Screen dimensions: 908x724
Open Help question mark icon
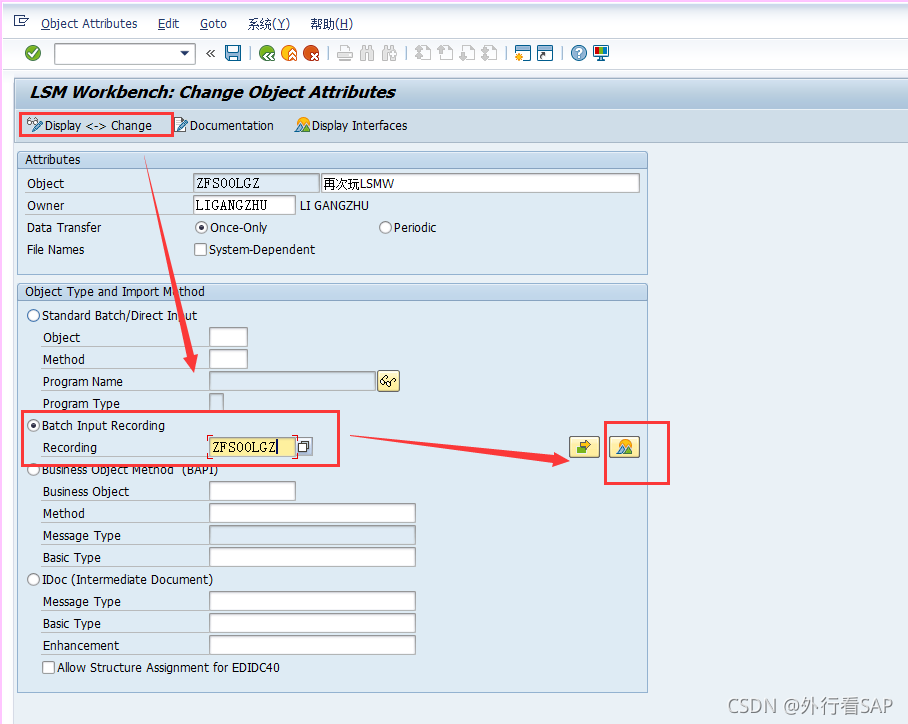(579, 53)
